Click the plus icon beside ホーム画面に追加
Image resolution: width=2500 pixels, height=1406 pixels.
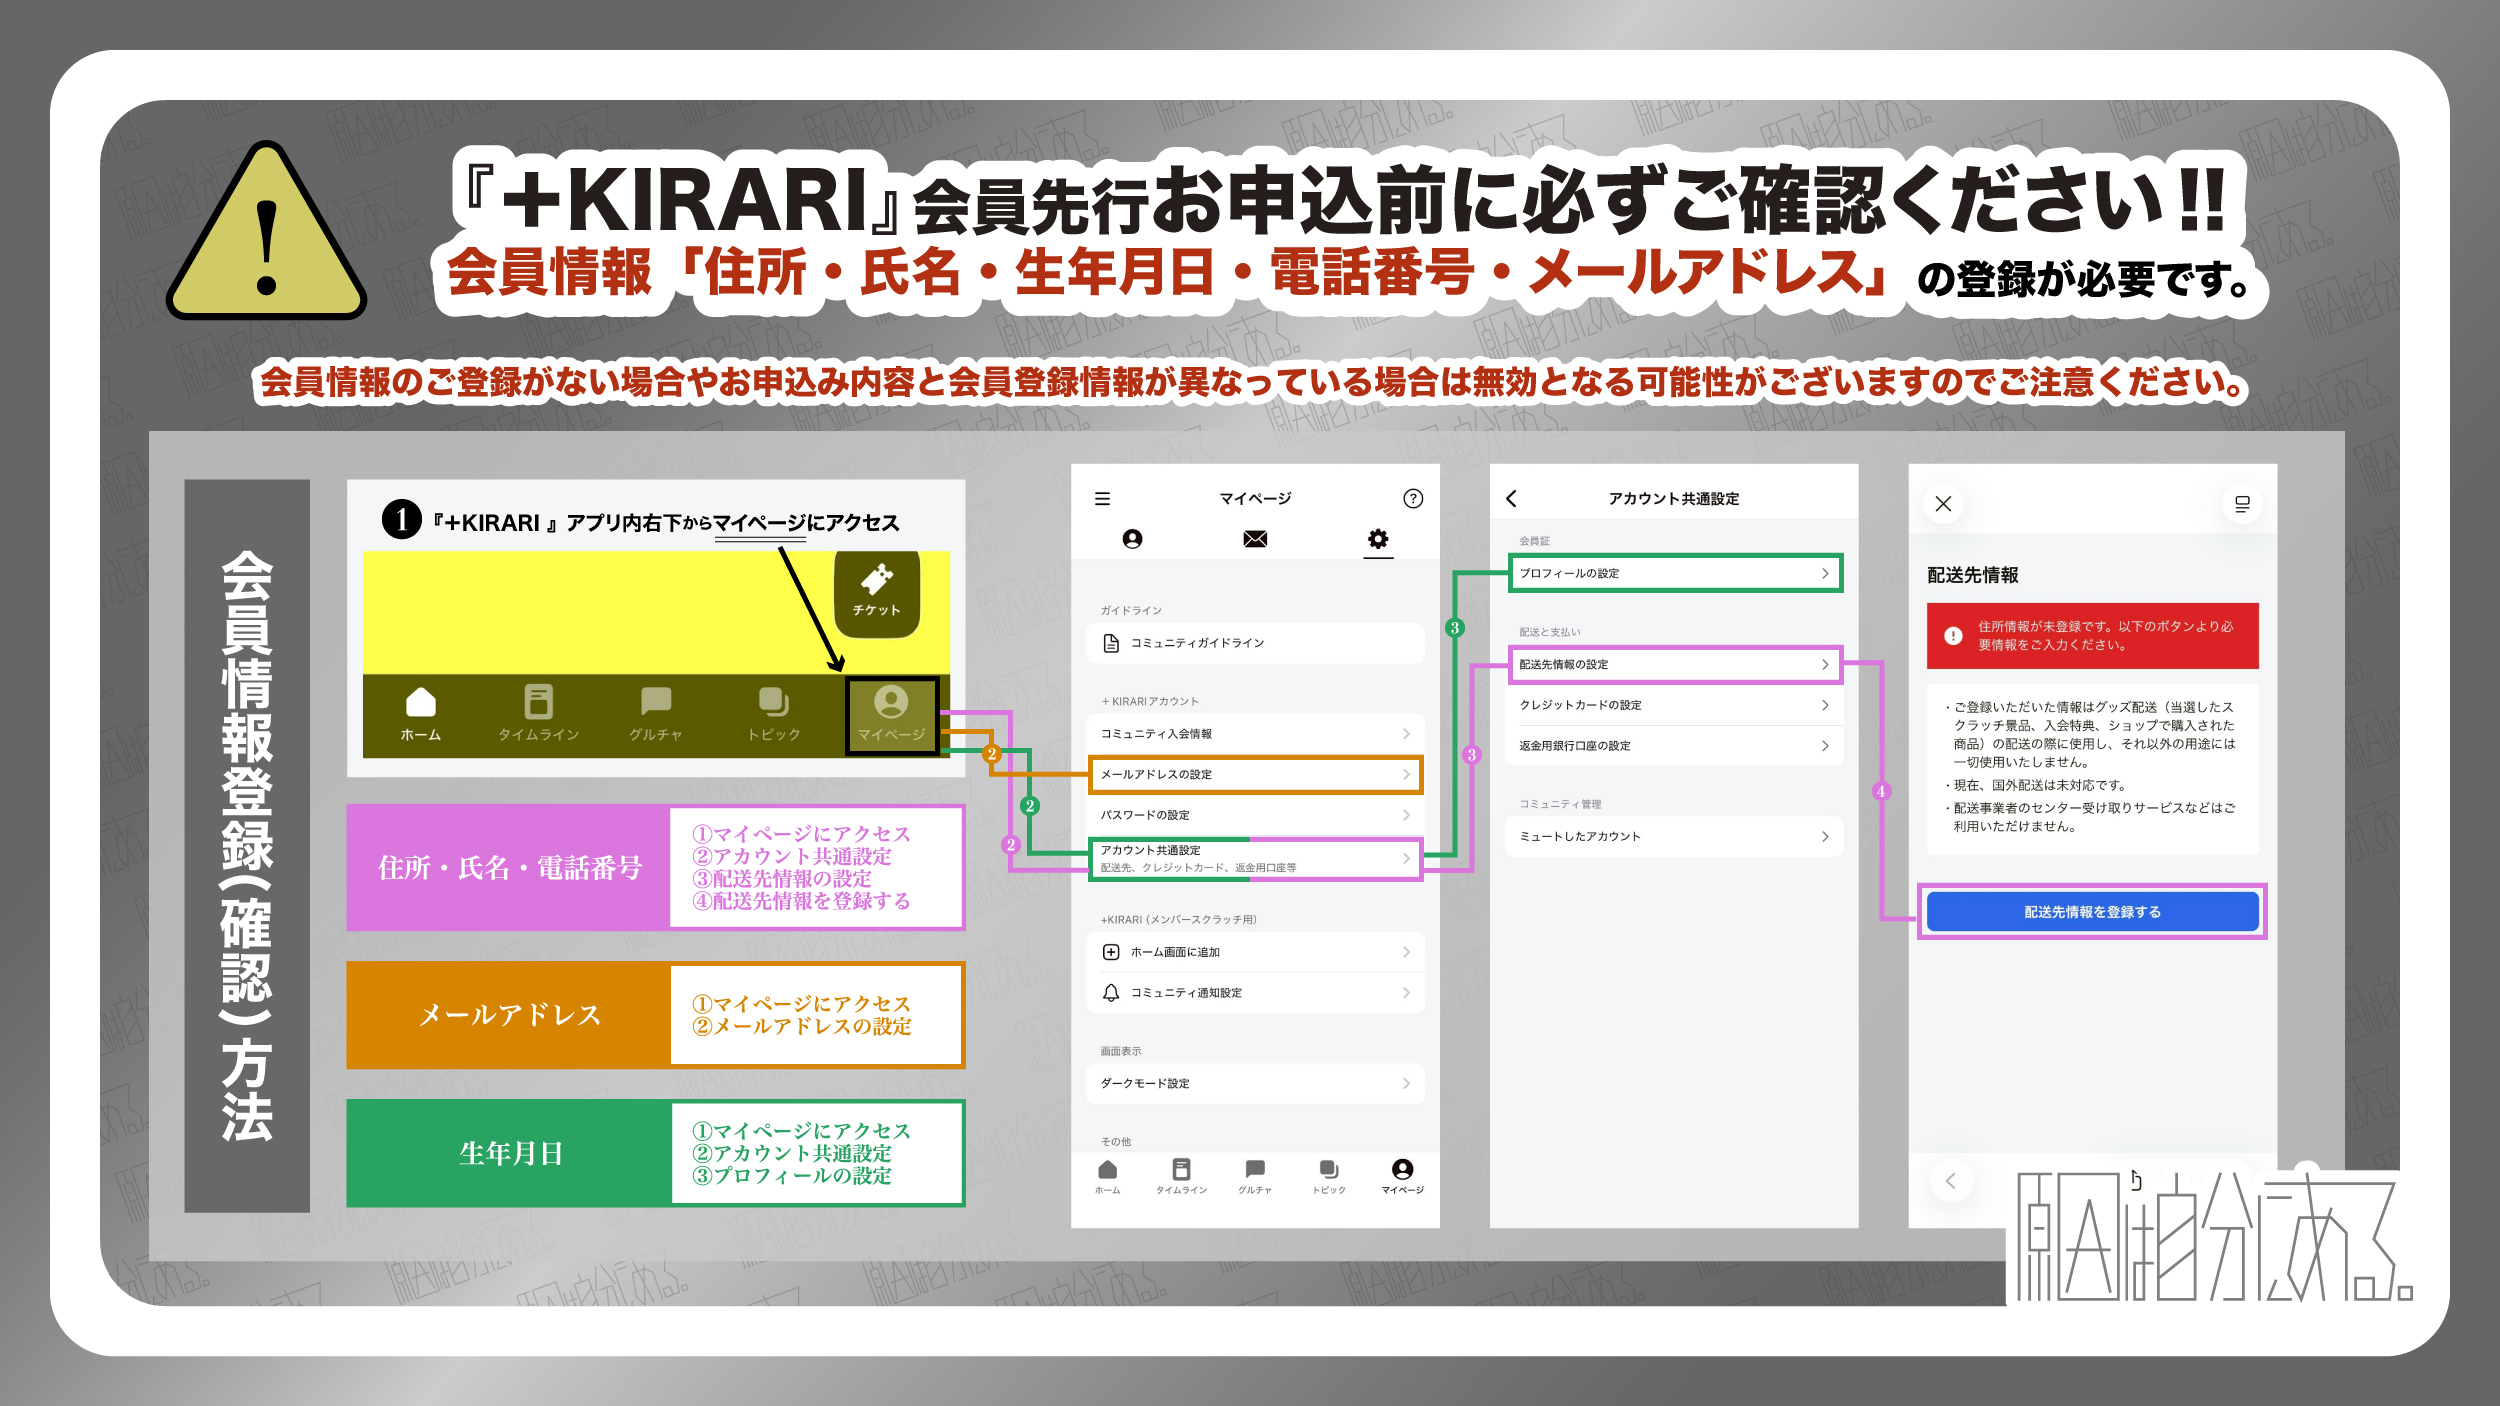pyautogui.click(x=1111, y=952)
